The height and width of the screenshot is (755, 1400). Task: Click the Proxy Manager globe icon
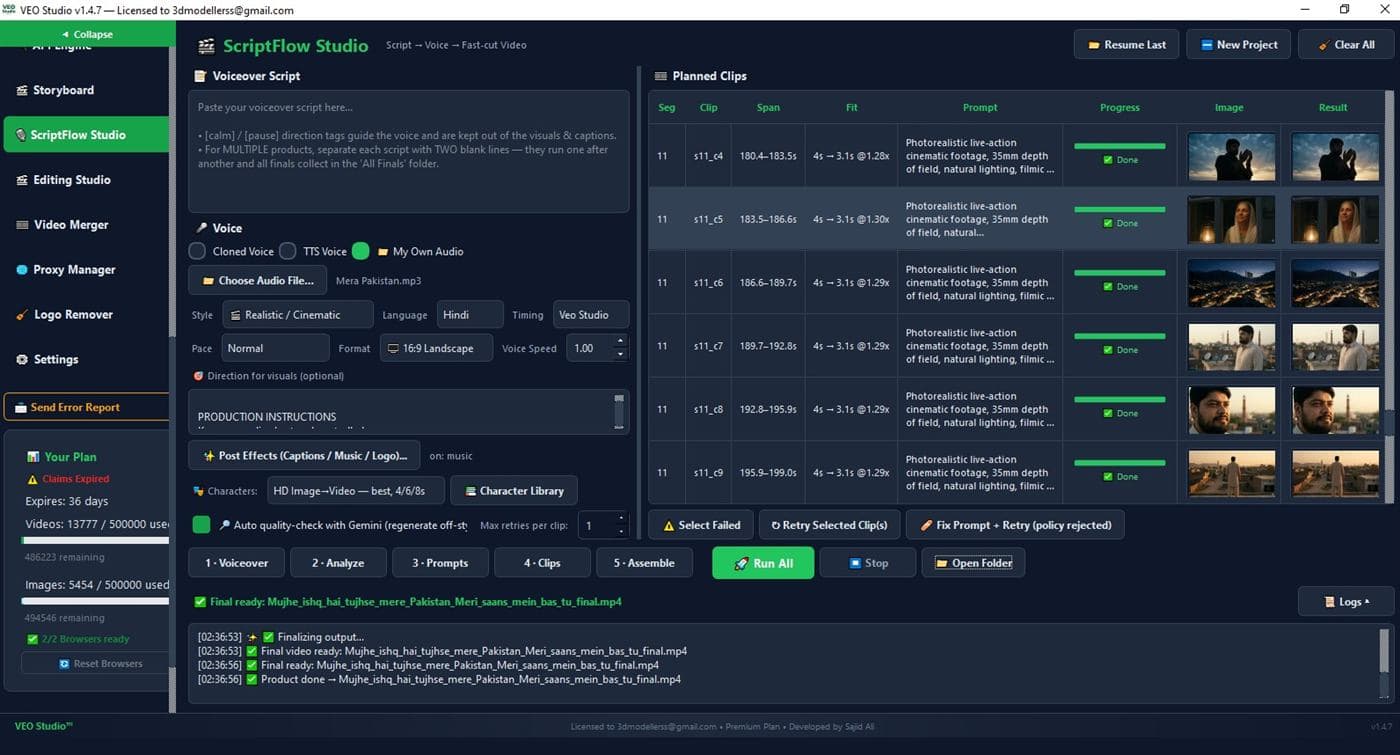[x=22, y=270]
